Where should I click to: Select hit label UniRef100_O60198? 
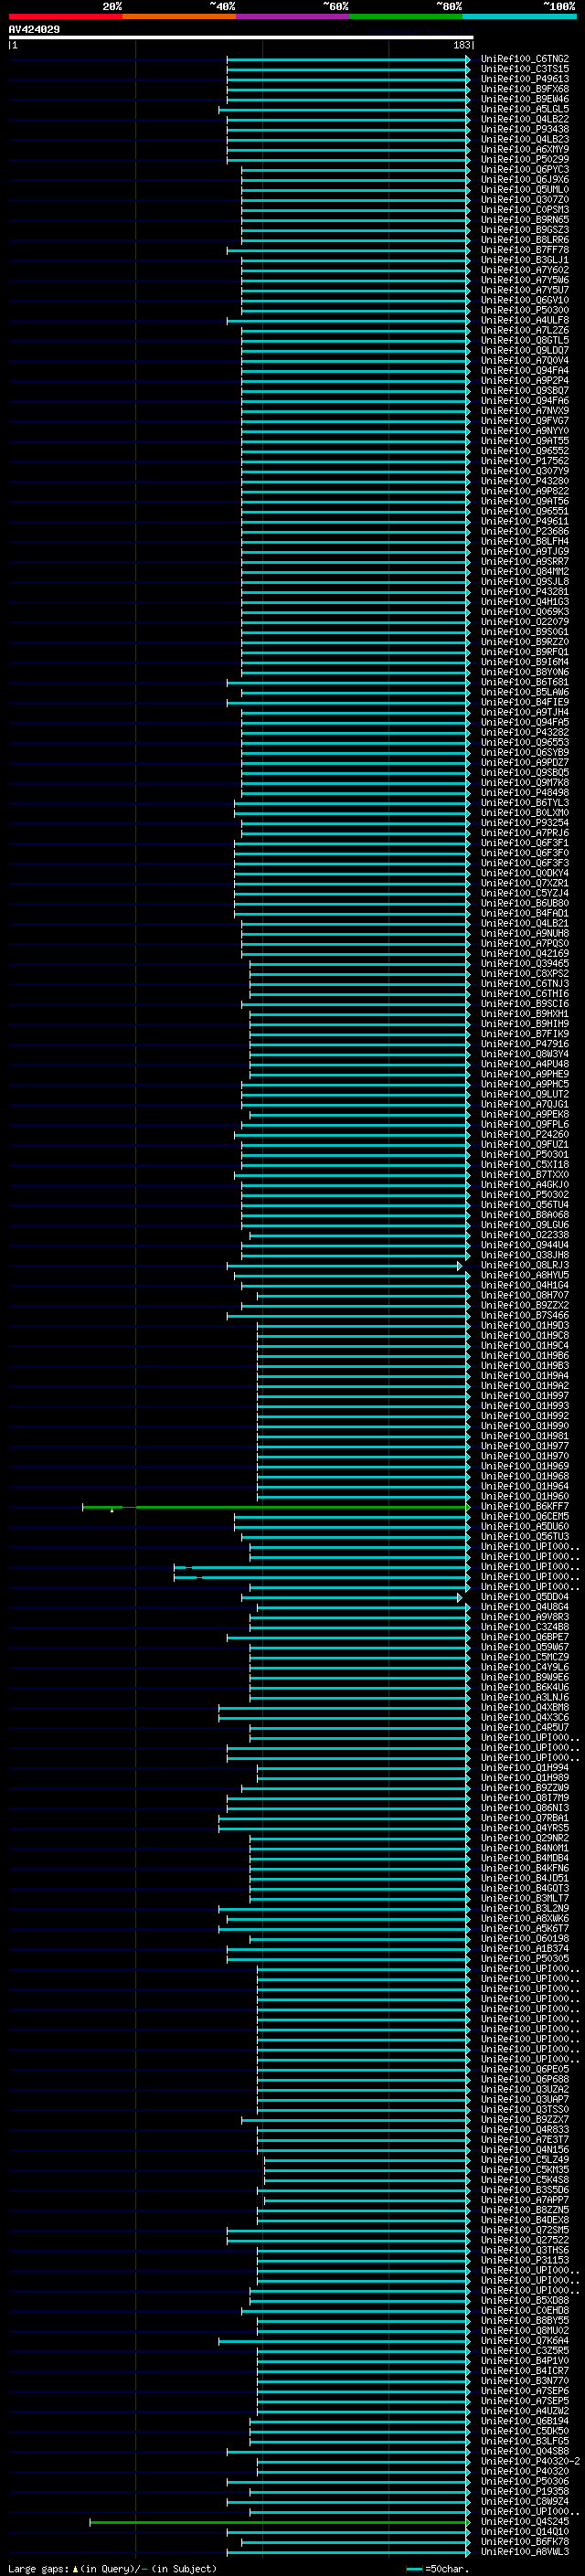click(x=525, y=1938)
